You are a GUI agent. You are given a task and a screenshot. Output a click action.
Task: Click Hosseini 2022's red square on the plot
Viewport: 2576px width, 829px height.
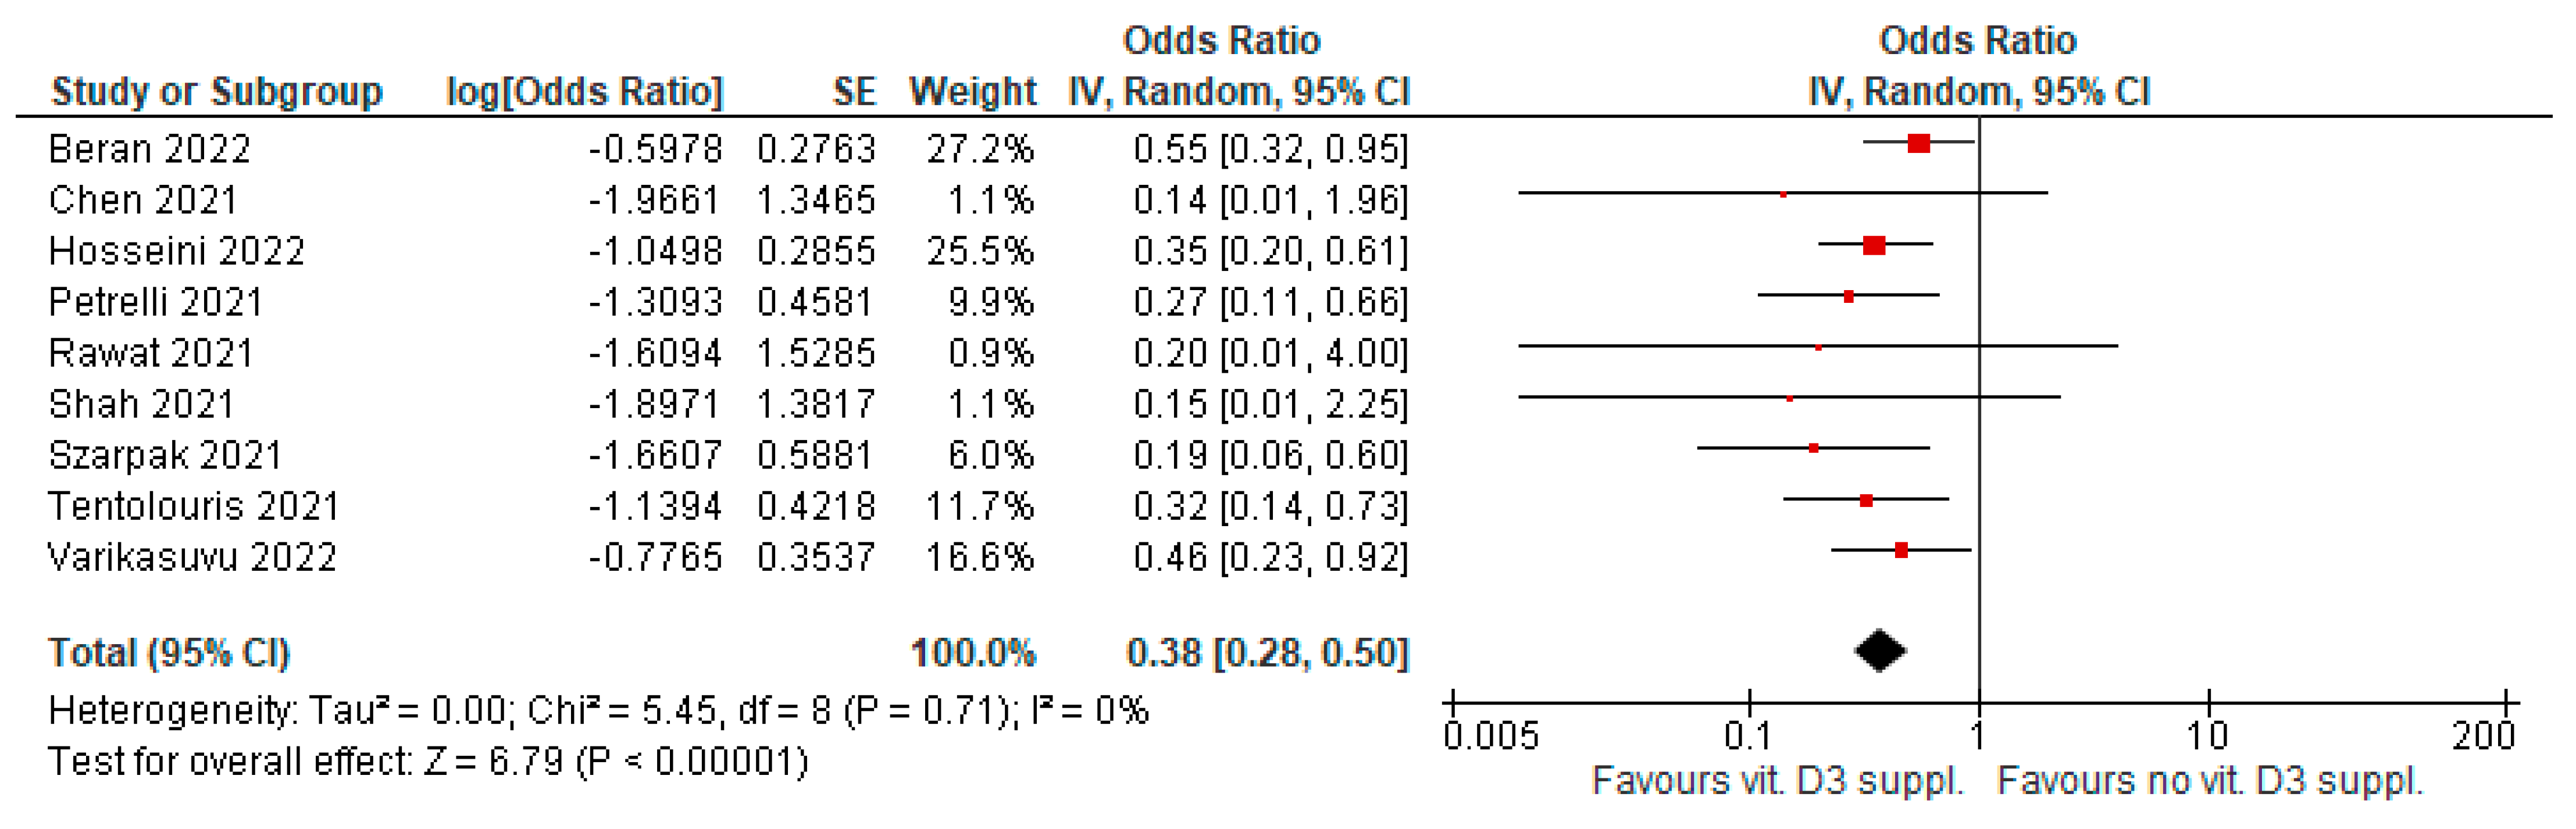(x=1874, y=245)
